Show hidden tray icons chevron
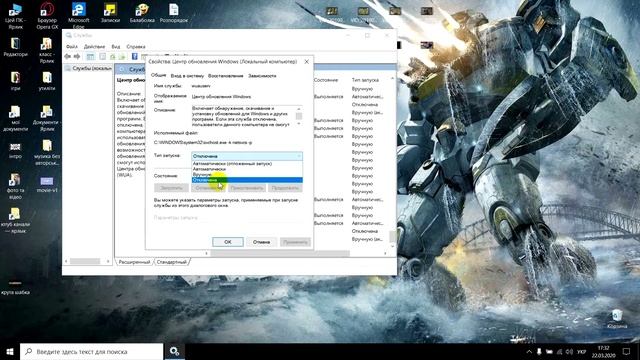 [x=529, y=351]
